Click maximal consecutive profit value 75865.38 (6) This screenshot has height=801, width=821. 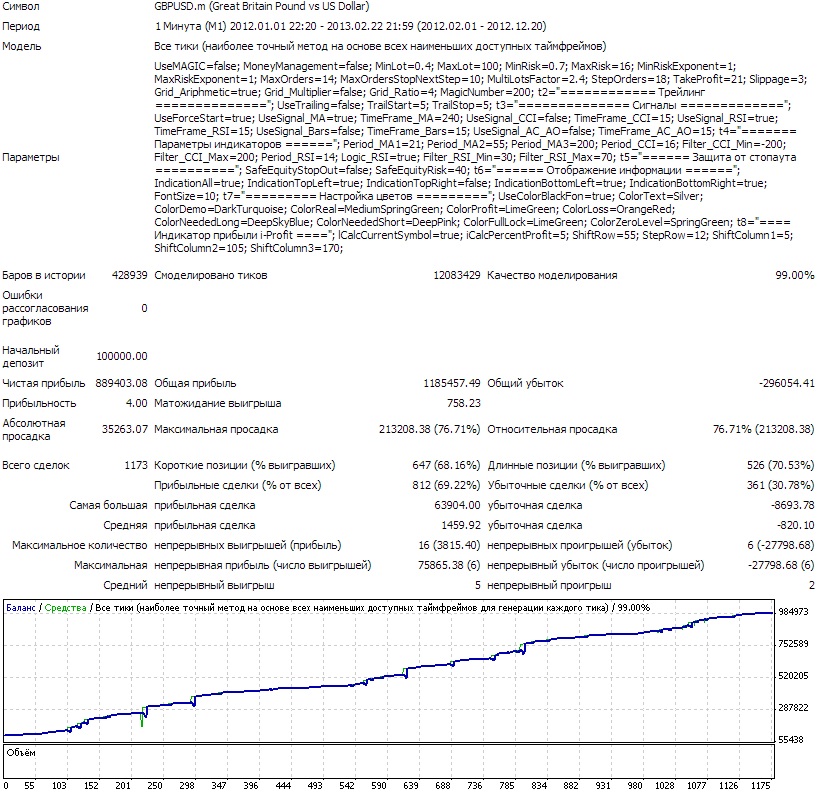449,565
